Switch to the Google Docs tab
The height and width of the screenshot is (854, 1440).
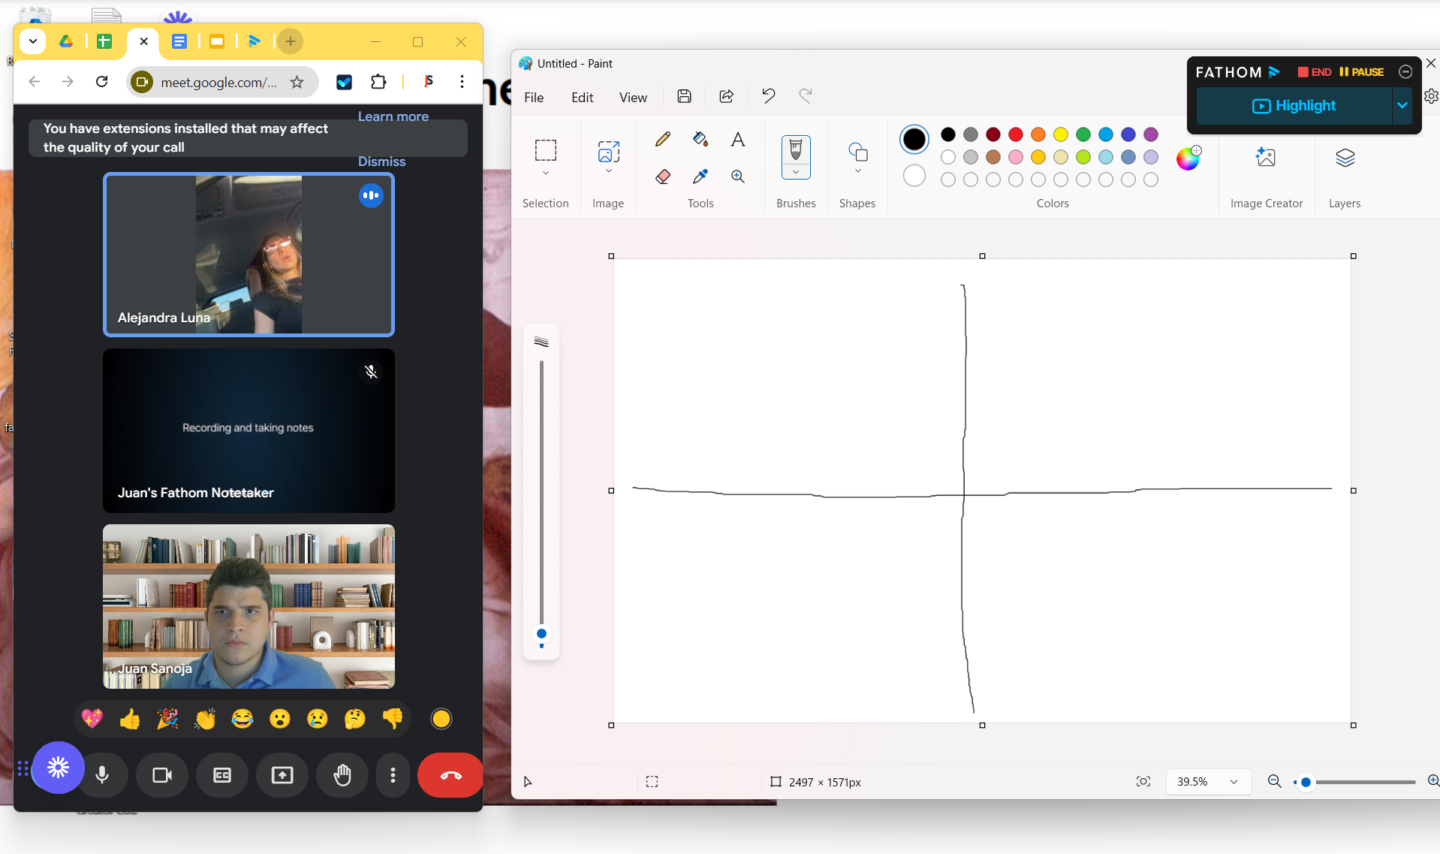[x=179, y=41]
